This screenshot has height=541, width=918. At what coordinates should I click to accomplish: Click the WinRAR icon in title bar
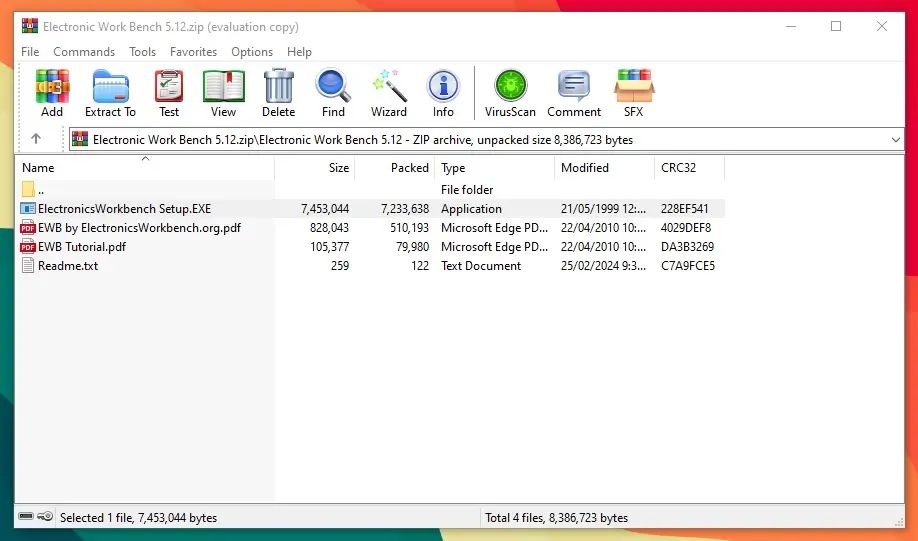(x=30, y=26)
